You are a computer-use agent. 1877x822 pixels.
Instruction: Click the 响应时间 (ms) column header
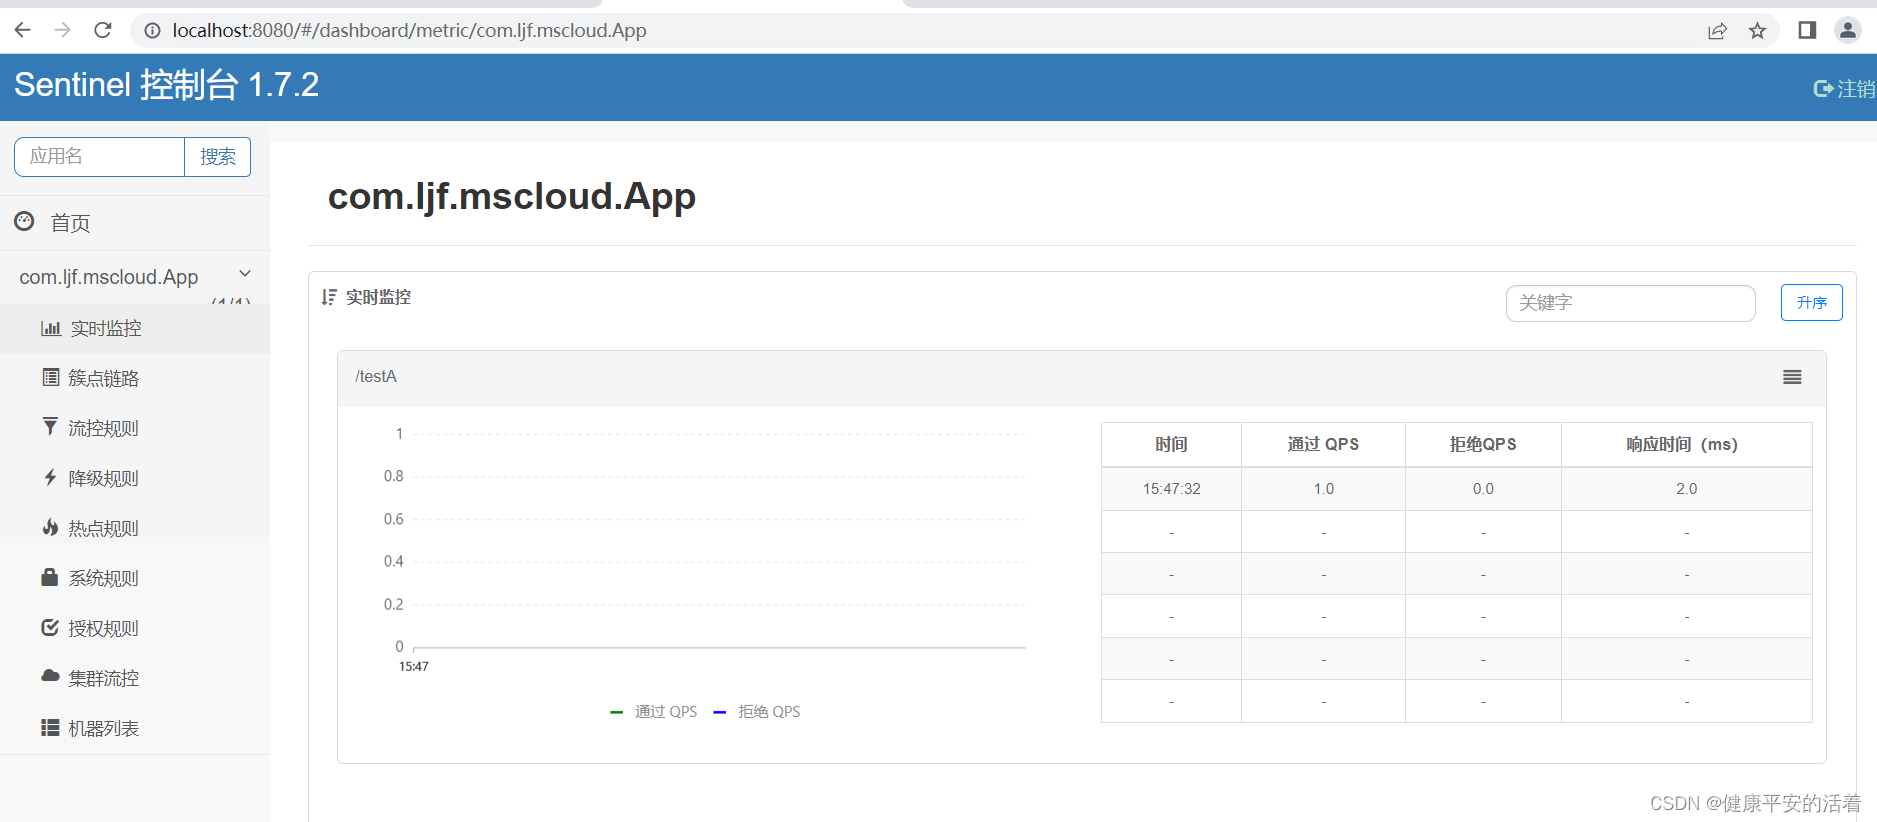1686,444
